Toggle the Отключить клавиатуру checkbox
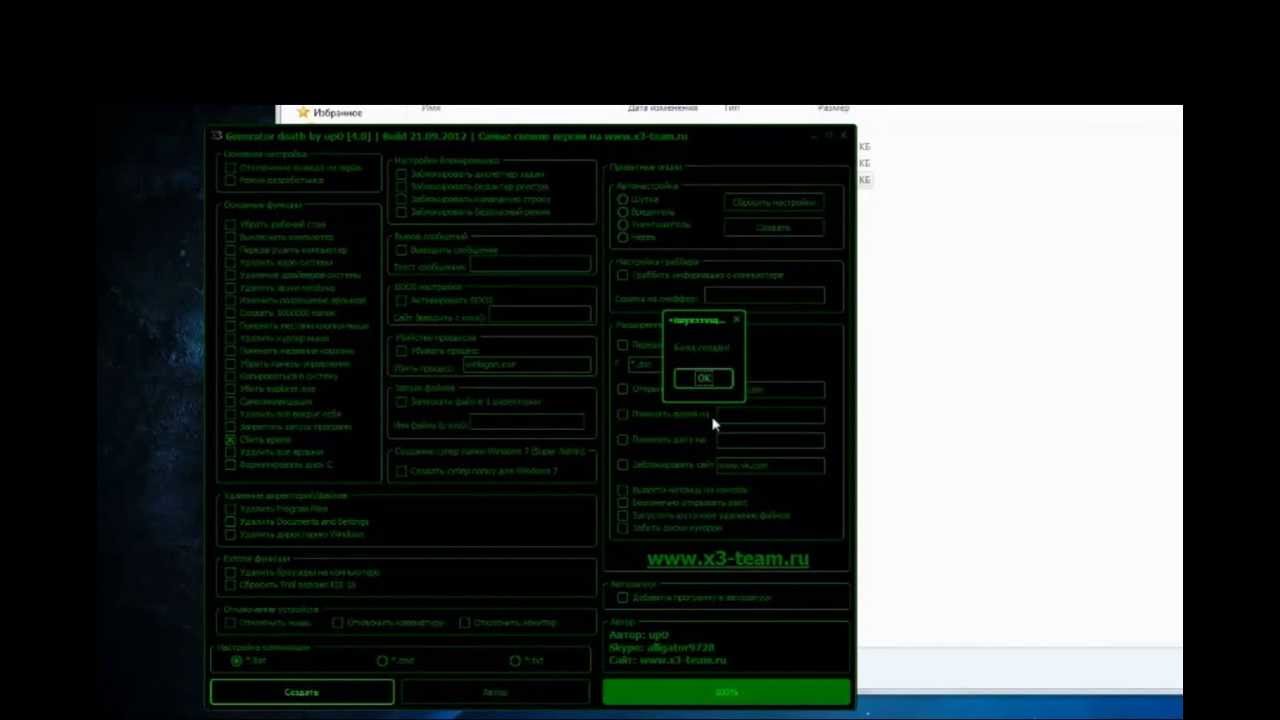Screen dimensions: 1280x720 tap(338, 623)
